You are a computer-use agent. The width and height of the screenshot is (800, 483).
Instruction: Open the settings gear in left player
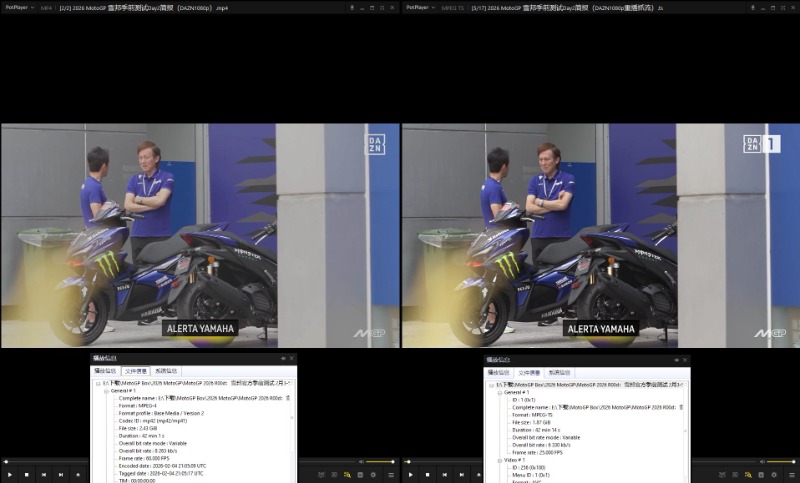click(373, 474)
